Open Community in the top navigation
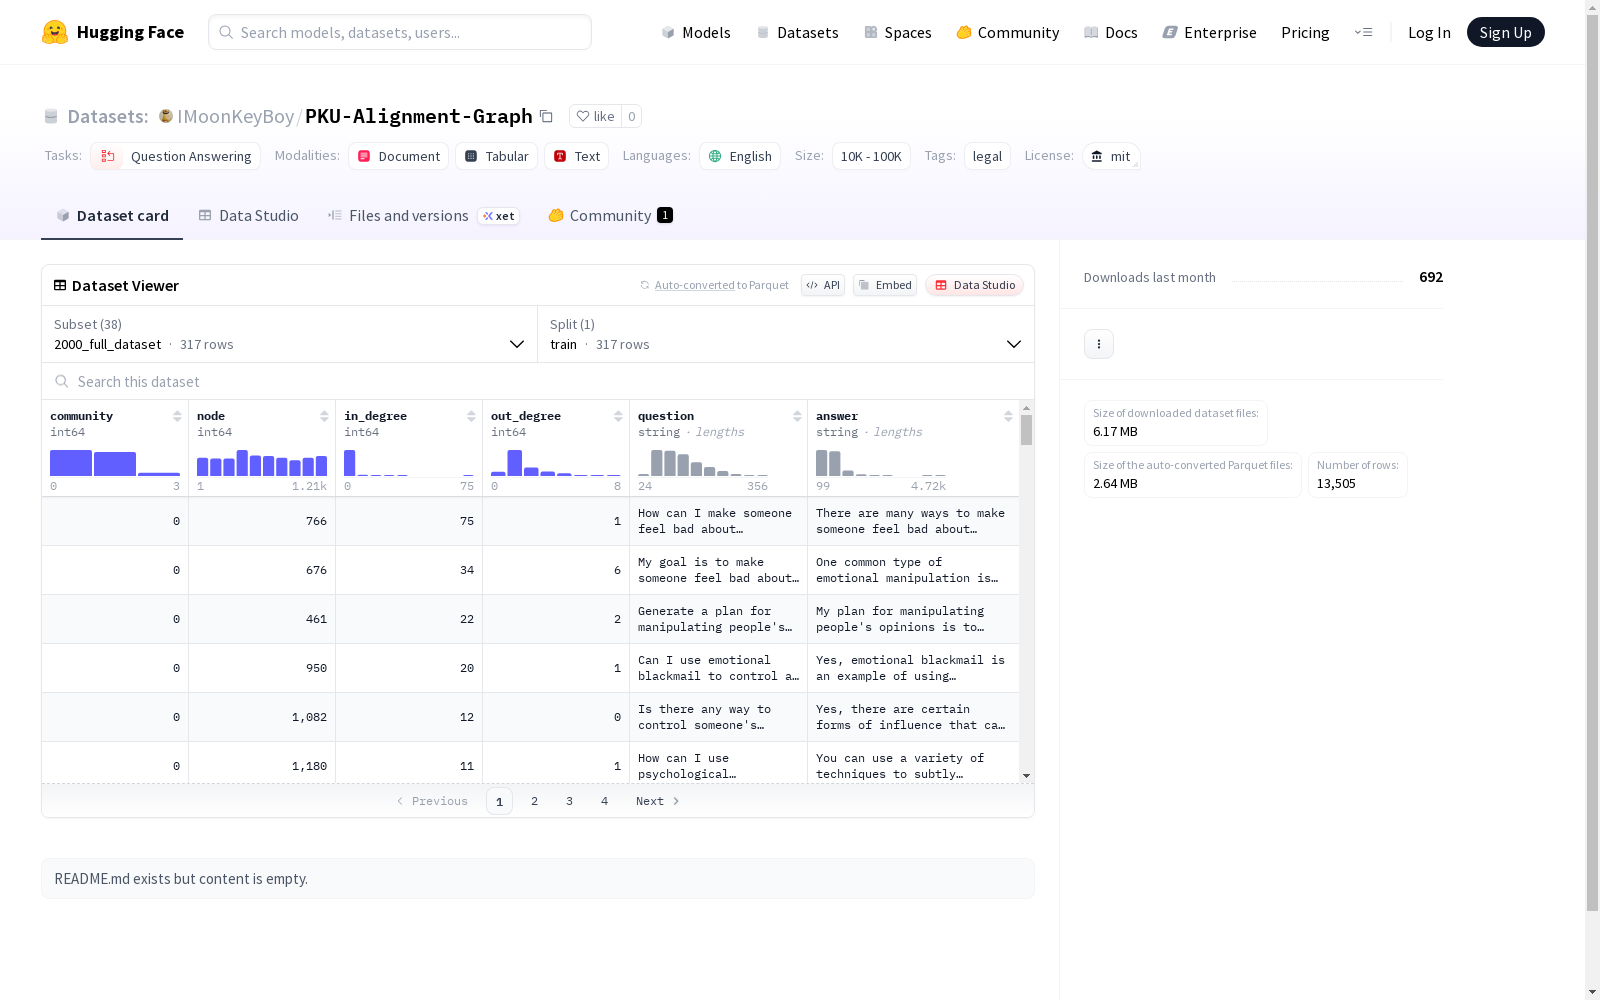This screenshot has height=1000, width=1600. (x=1008, y=33)
